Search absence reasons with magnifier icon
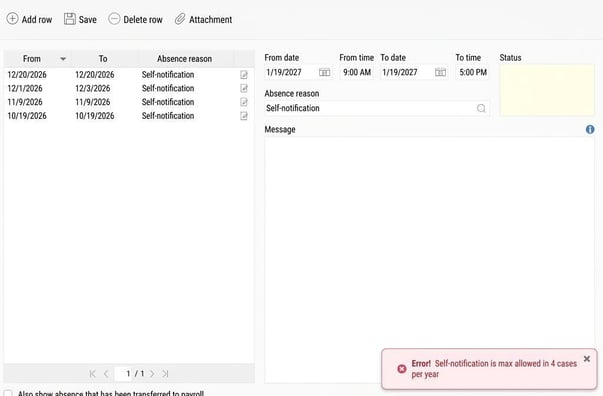 pos(481,108)
